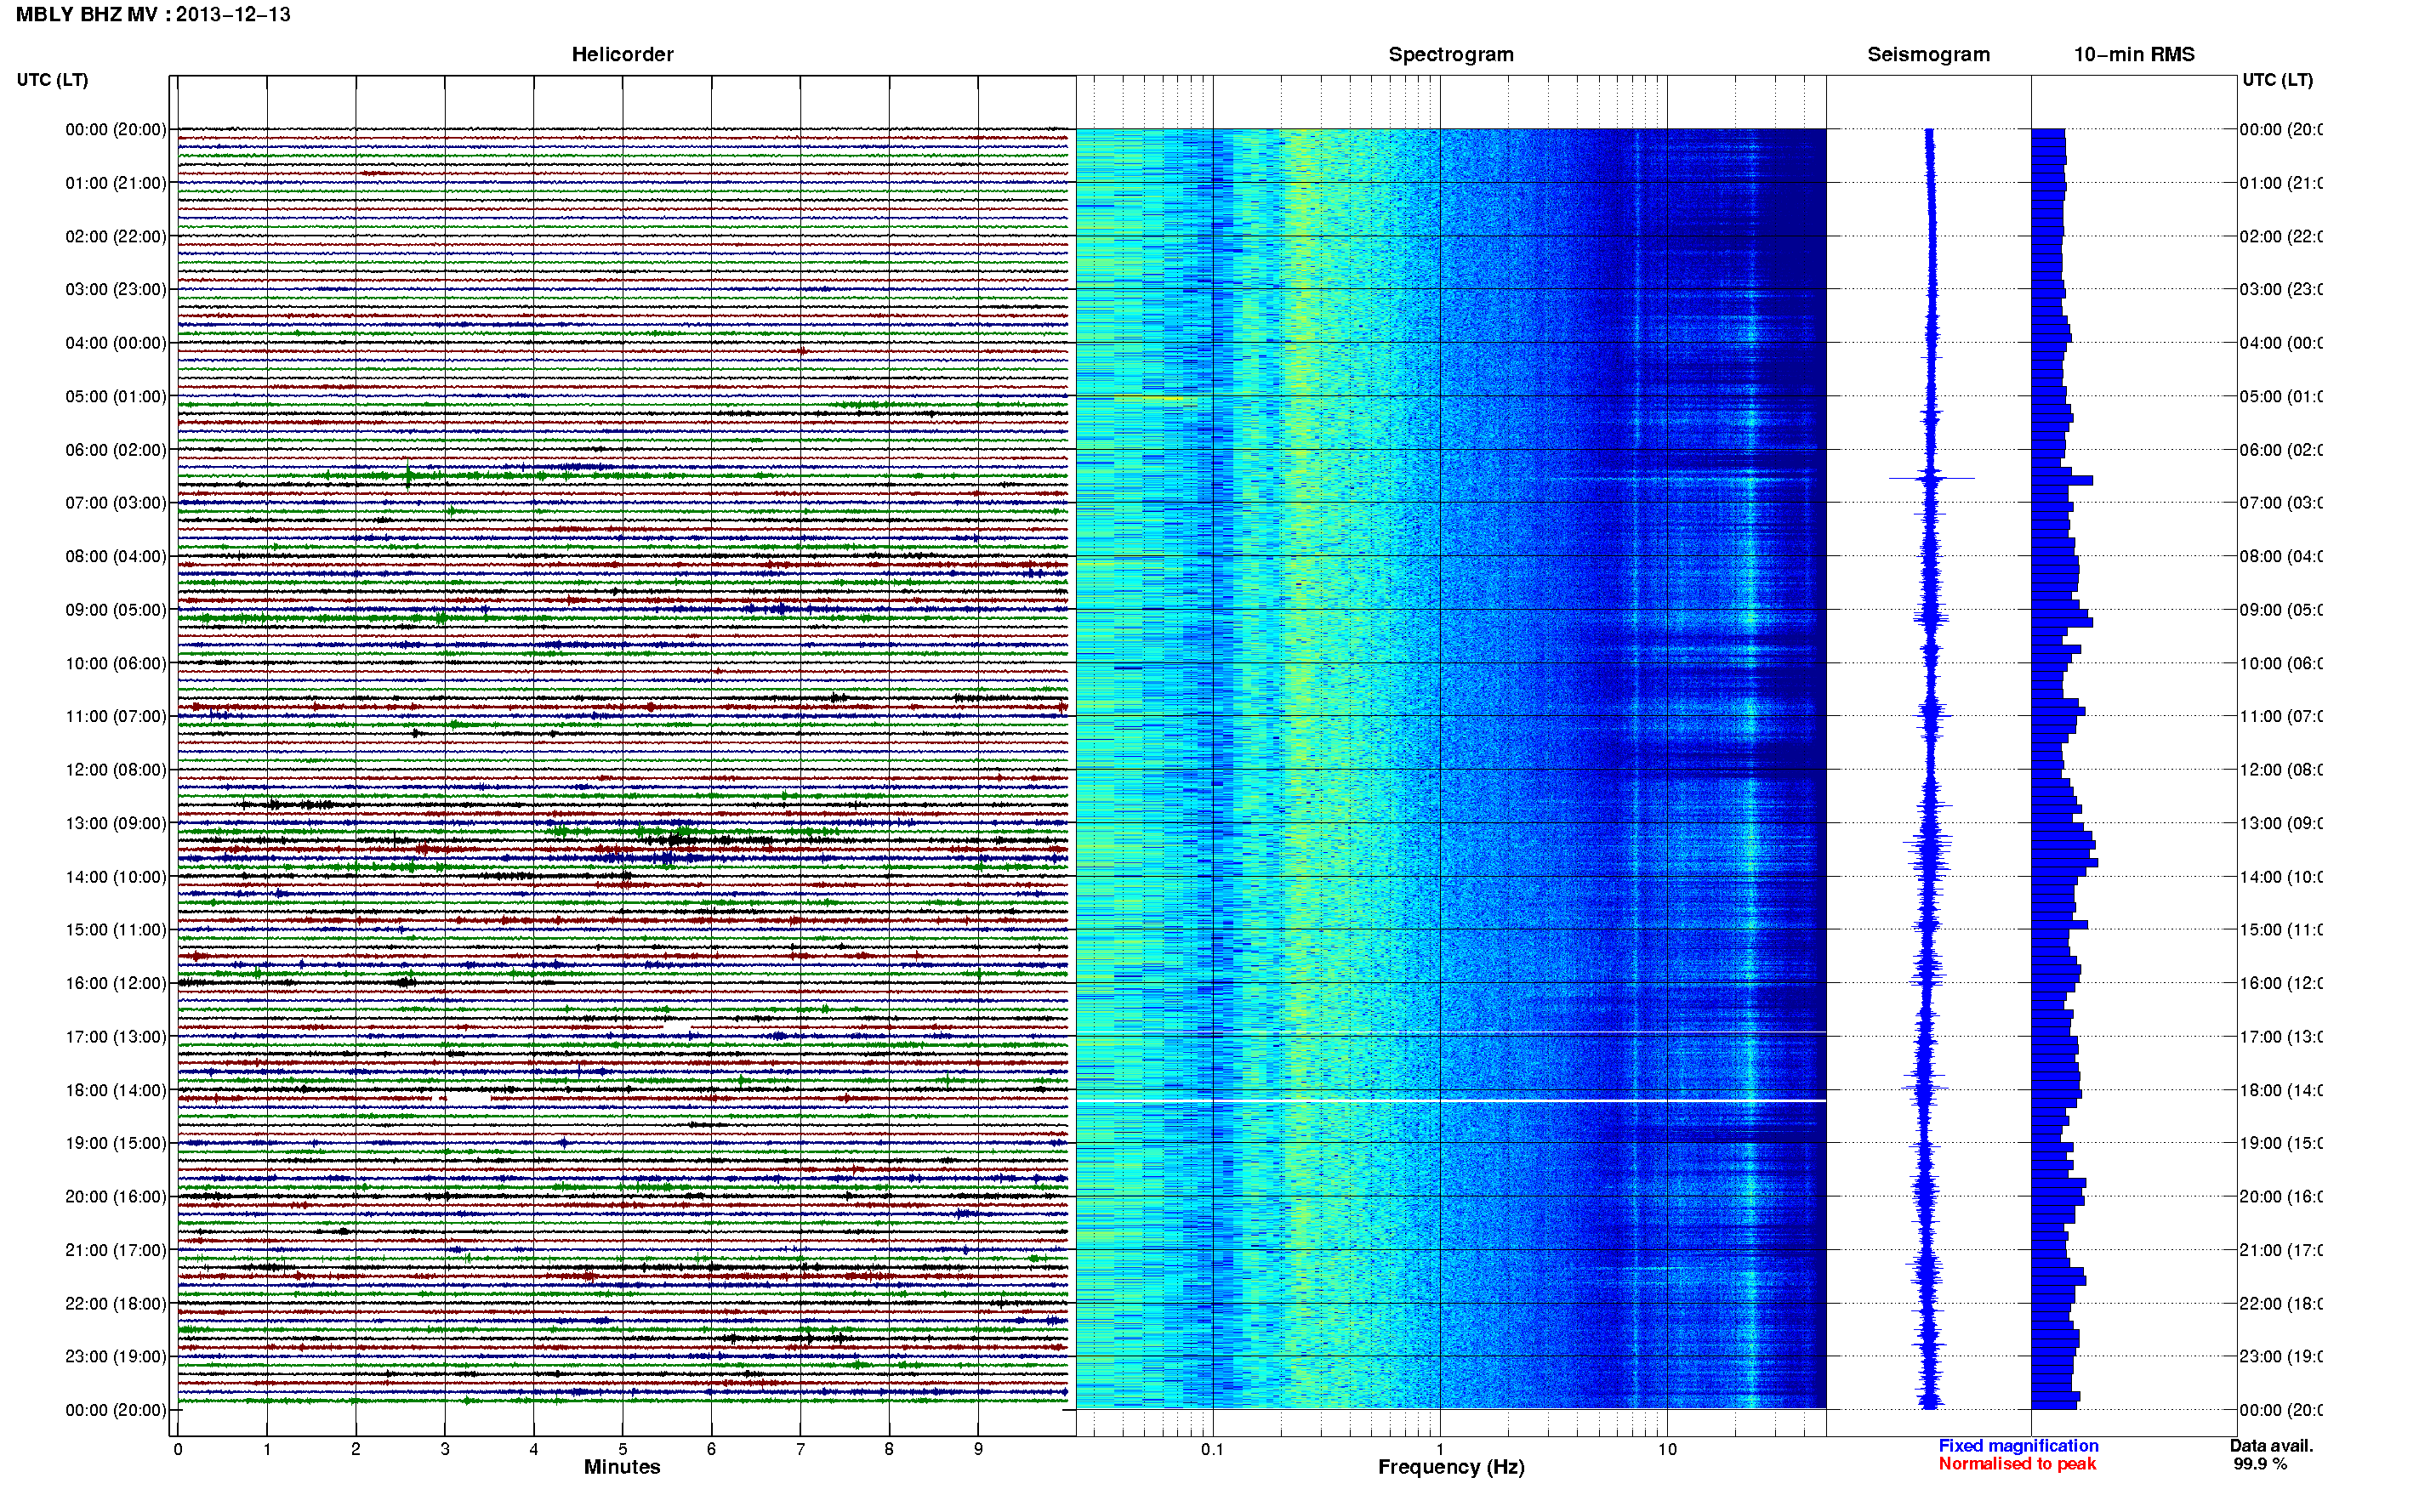The width and height of the screenshot is (2419, 1512).
Task: Click minute tick 5 on Helicorder axis
Action: coord(622,1449)
